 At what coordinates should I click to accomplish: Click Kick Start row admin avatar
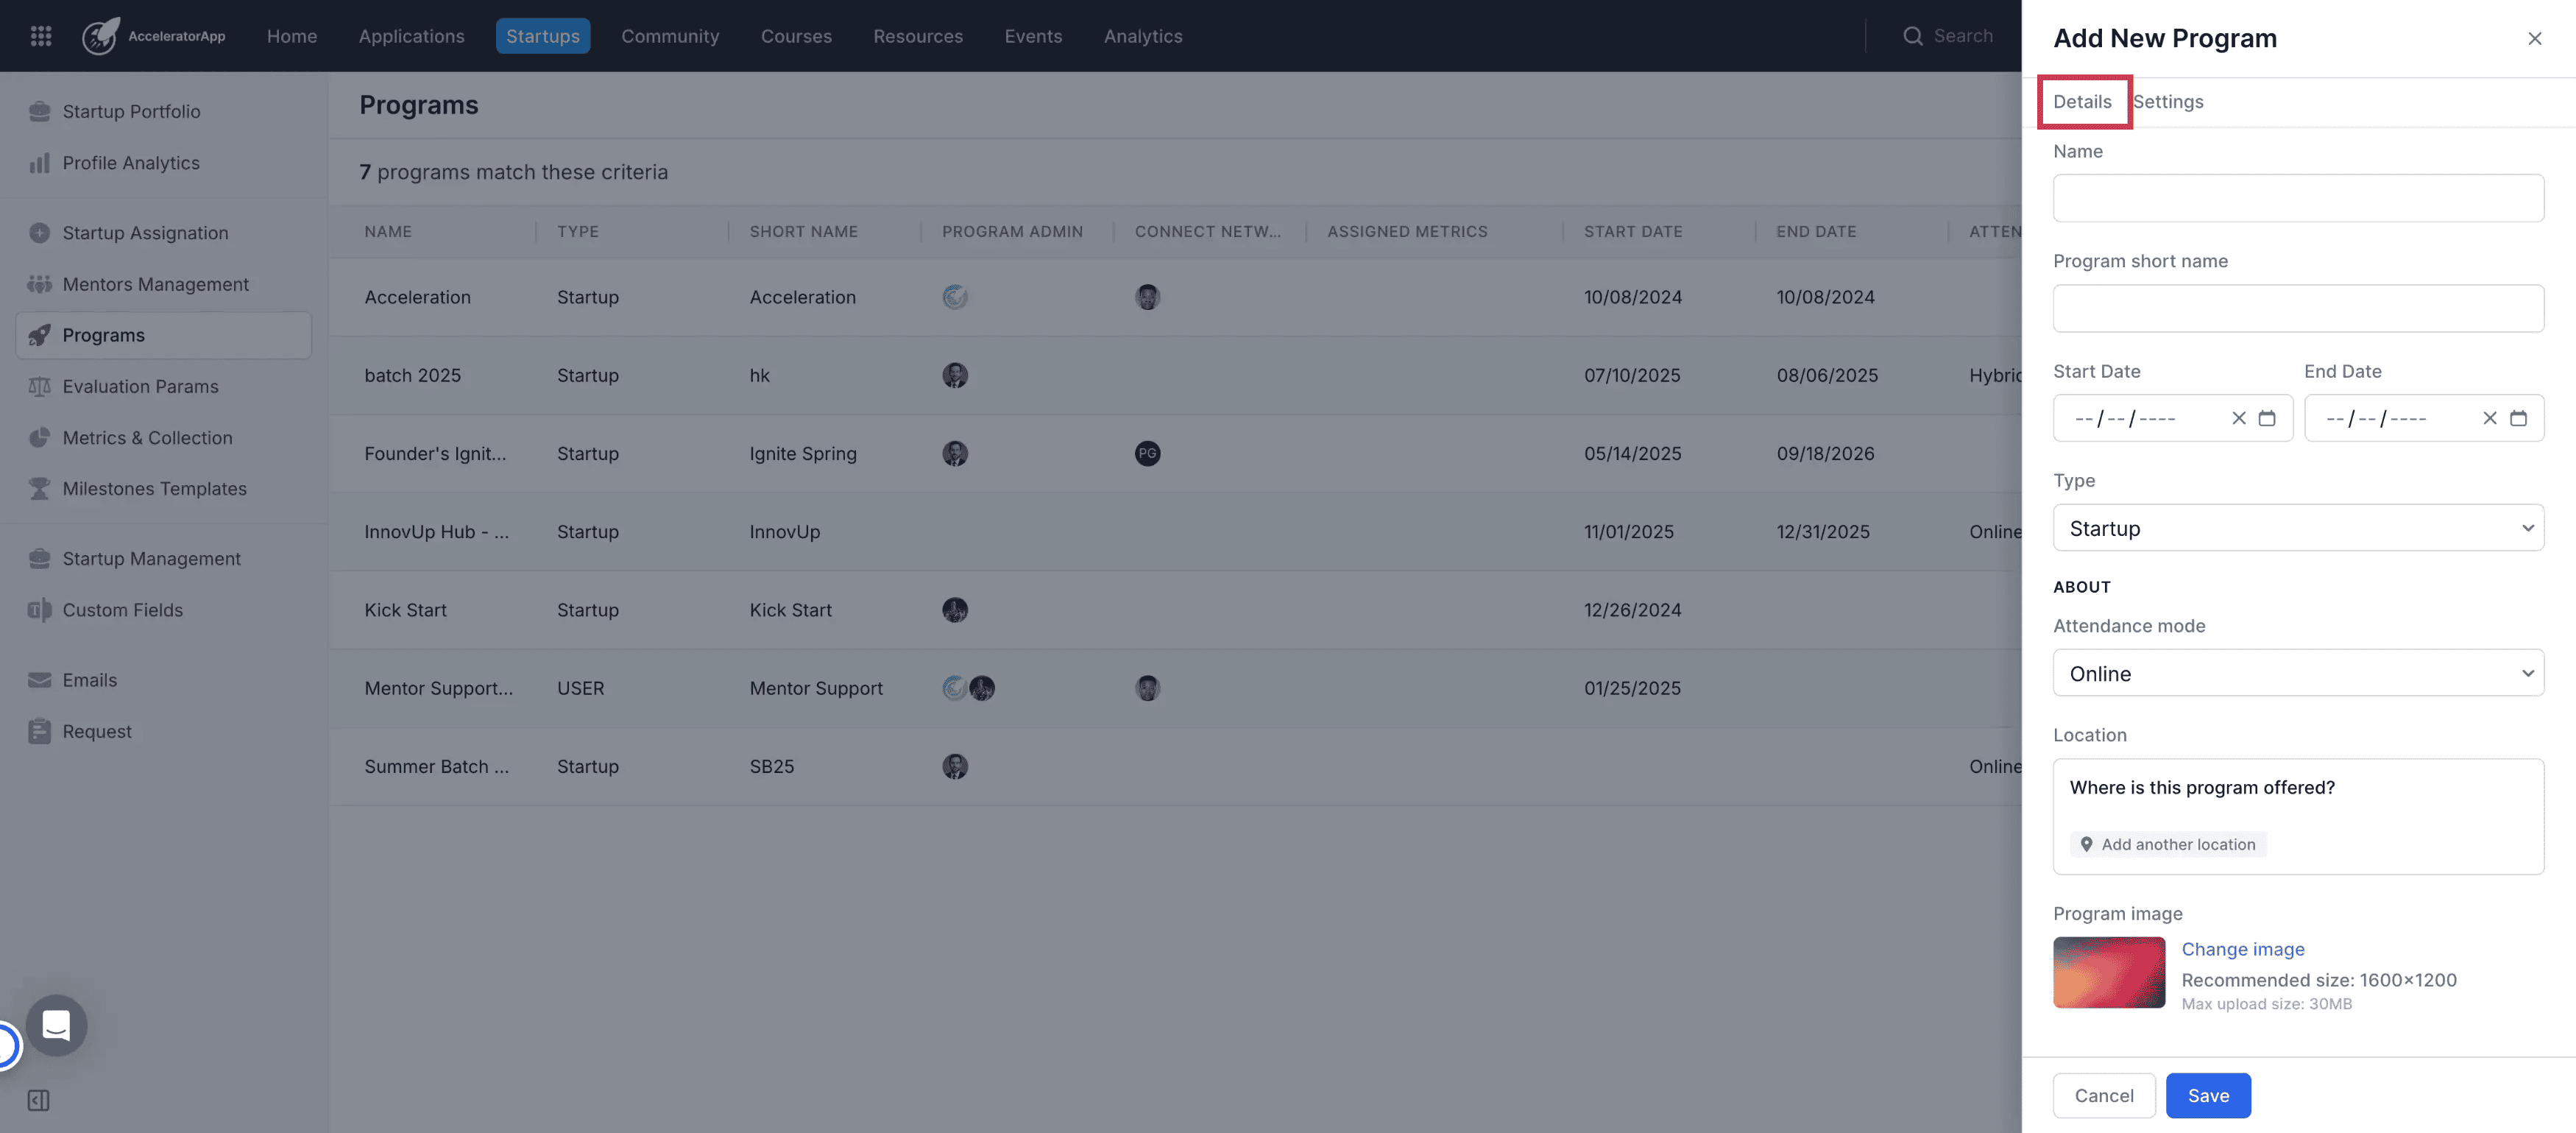[955, 610]
